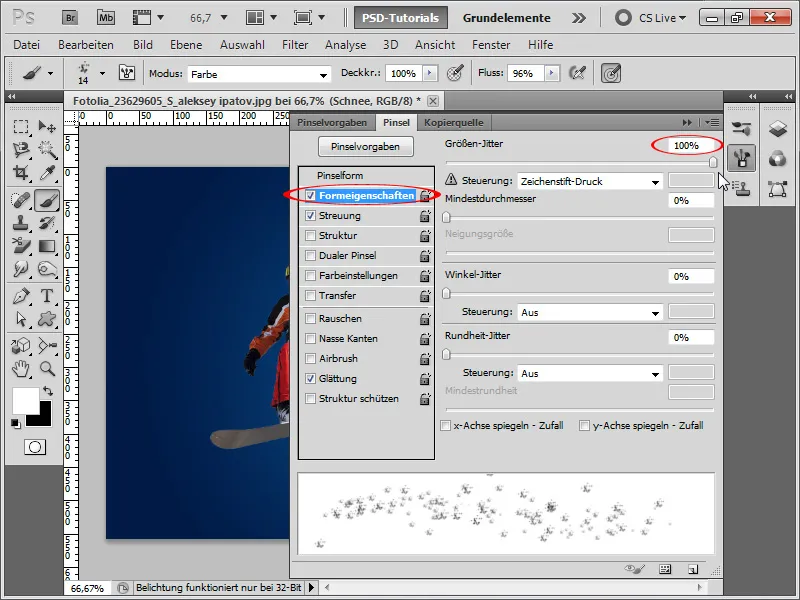800x600 pixels.
Task: Toggle Quick Mask mode icon
Action: [35, 447]
